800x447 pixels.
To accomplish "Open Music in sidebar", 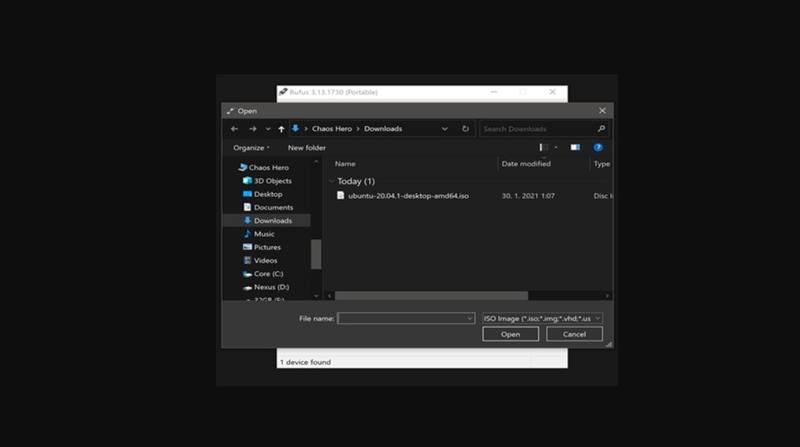I will point(264,234).
